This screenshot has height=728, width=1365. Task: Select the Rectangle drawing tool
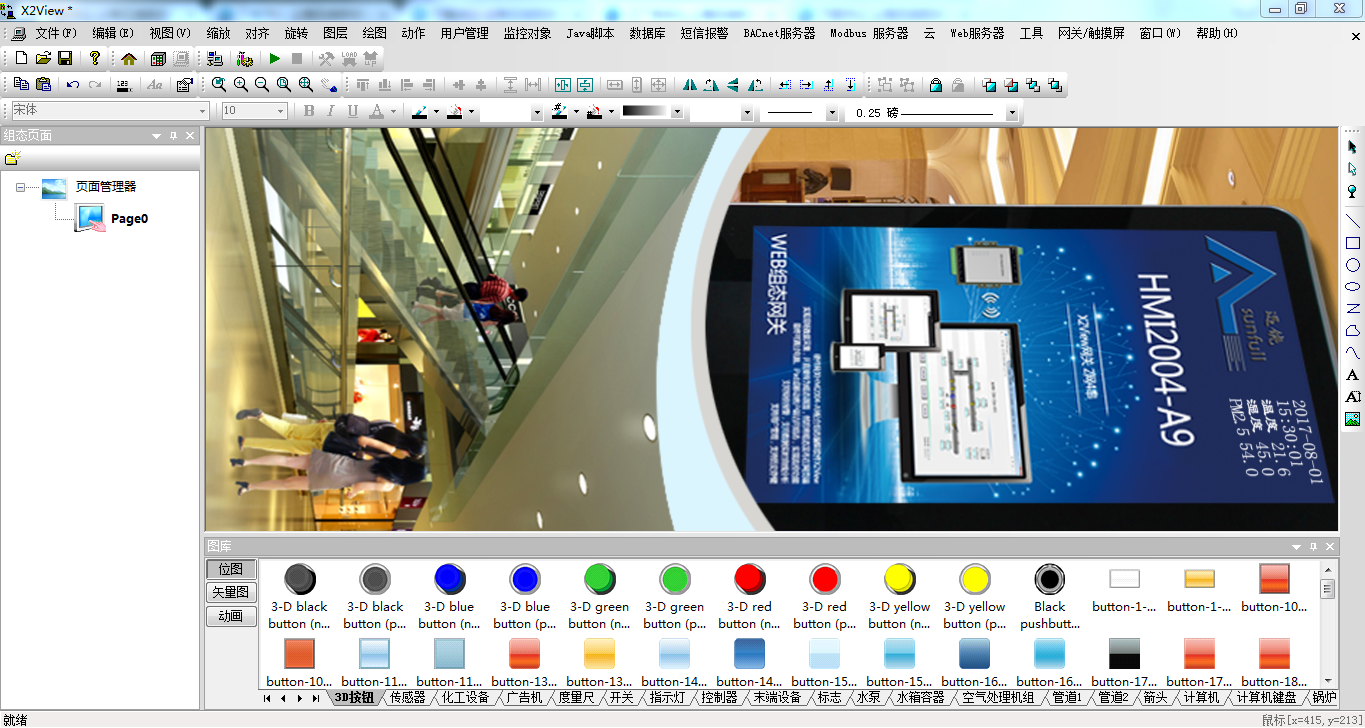pos(1353,243)
